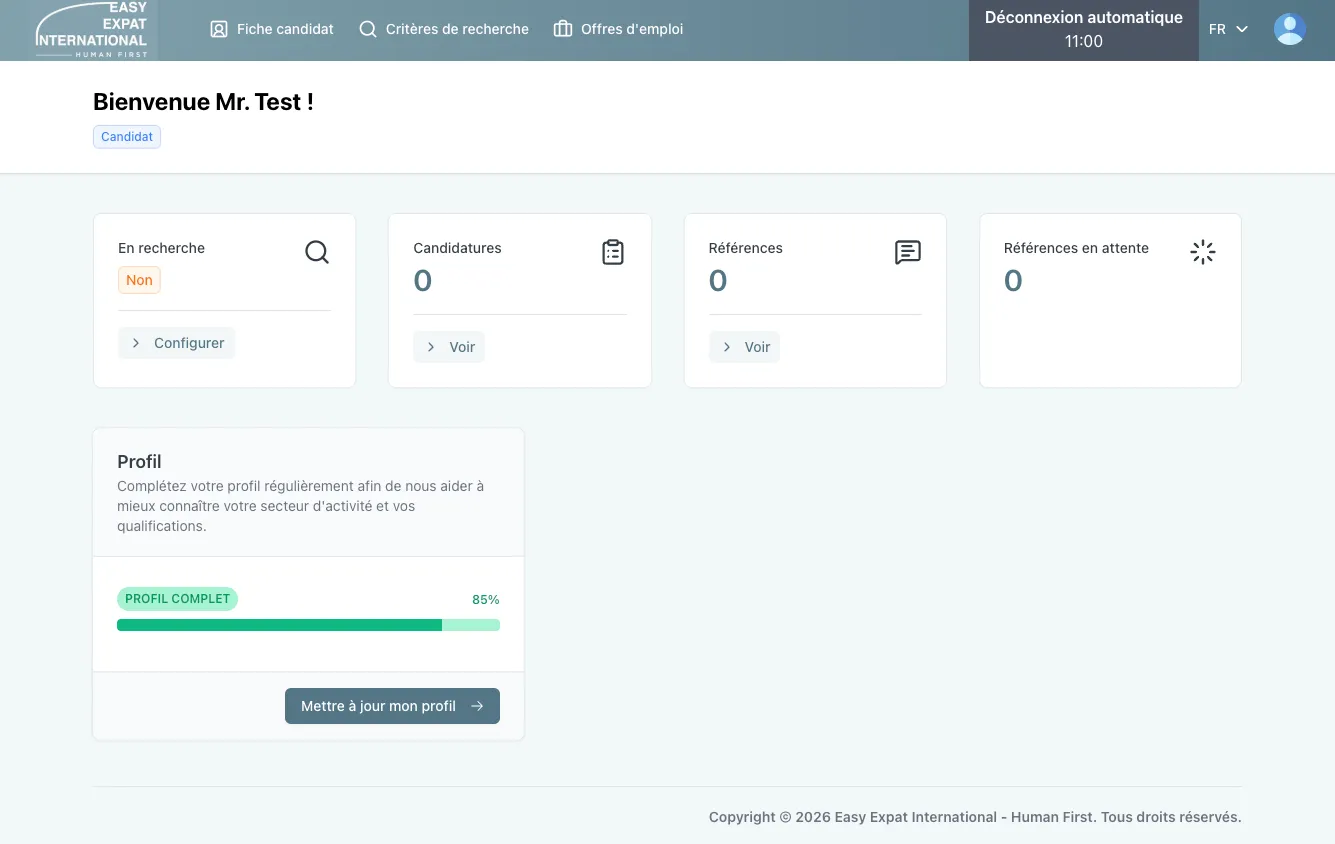This screenshot has height=844, width=1335.
Task: Click the 85% completion value
Action: coord(486,600)
